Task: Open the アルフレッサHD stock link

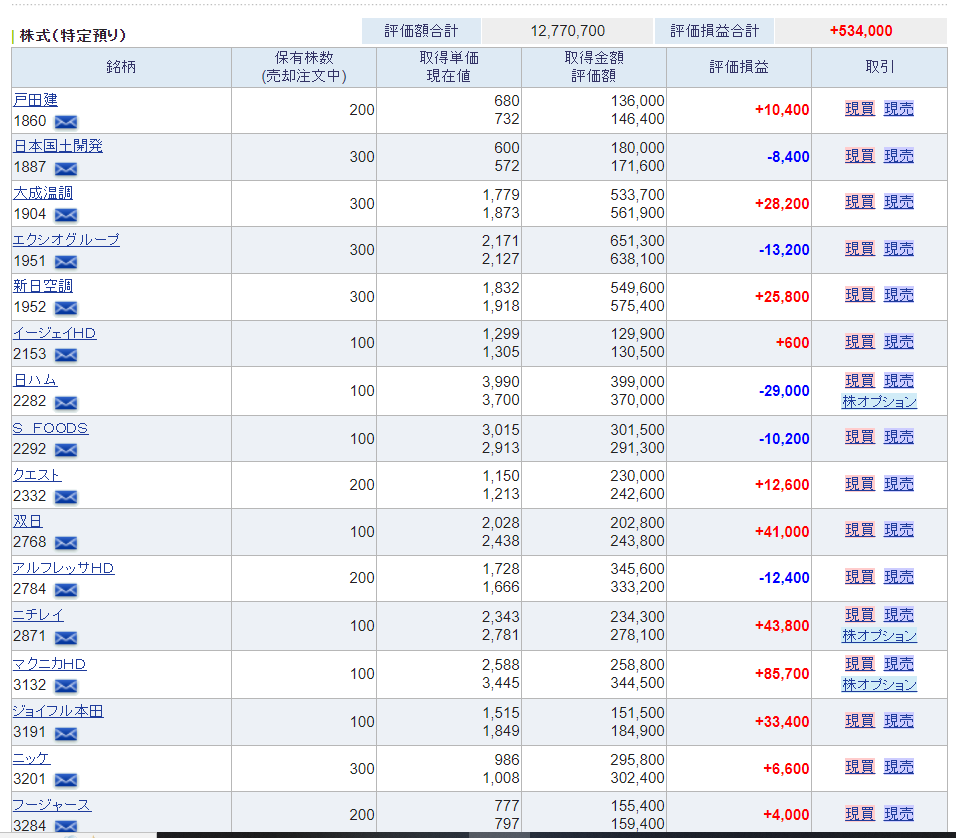Action: (x=63, y=568)
